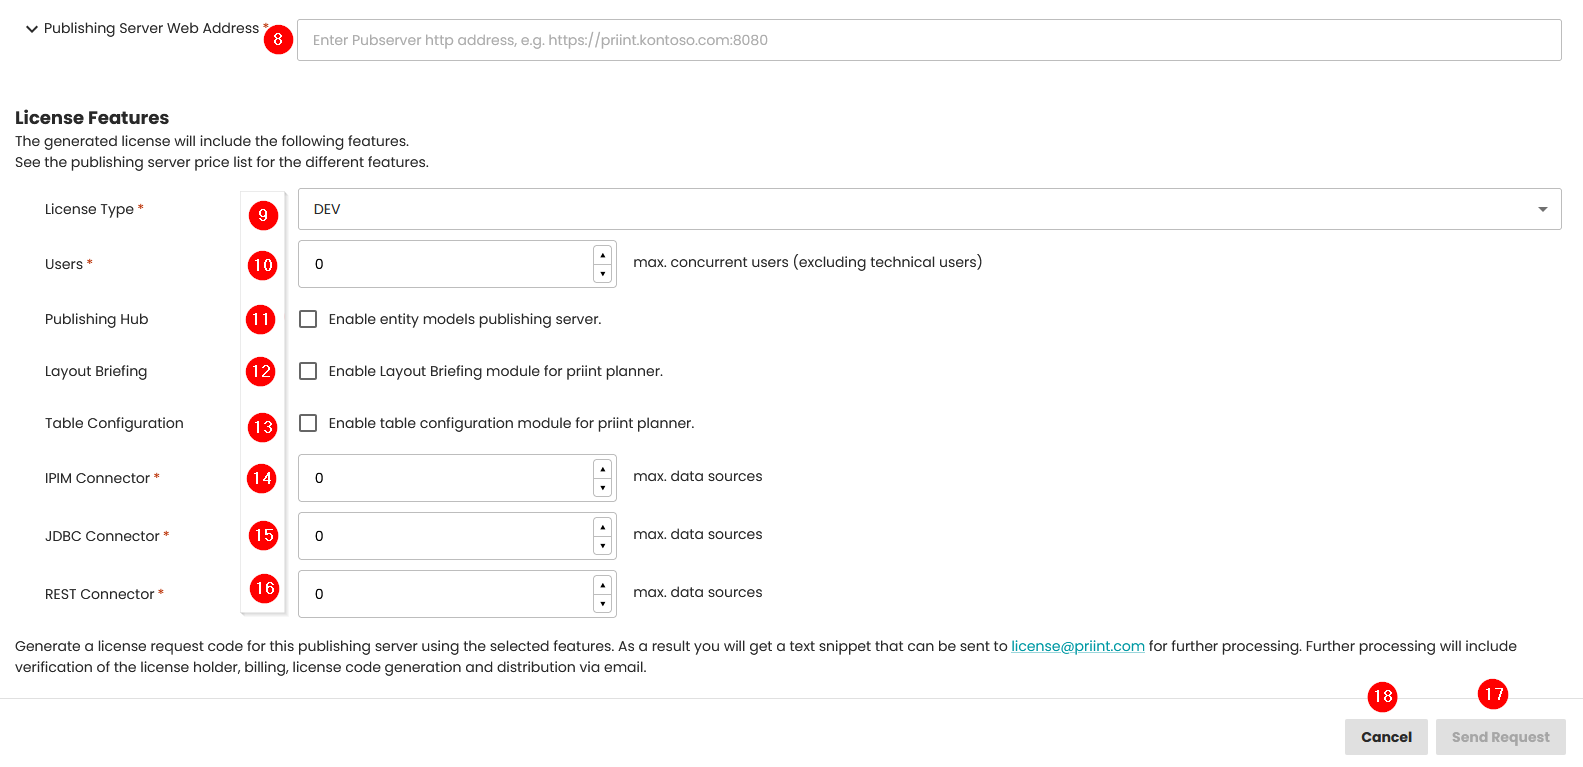1583x767 pixels.
Task: Collapse the Publishing Server Web Address chevron
Action: pyautogui.click(x=32, y=29)
